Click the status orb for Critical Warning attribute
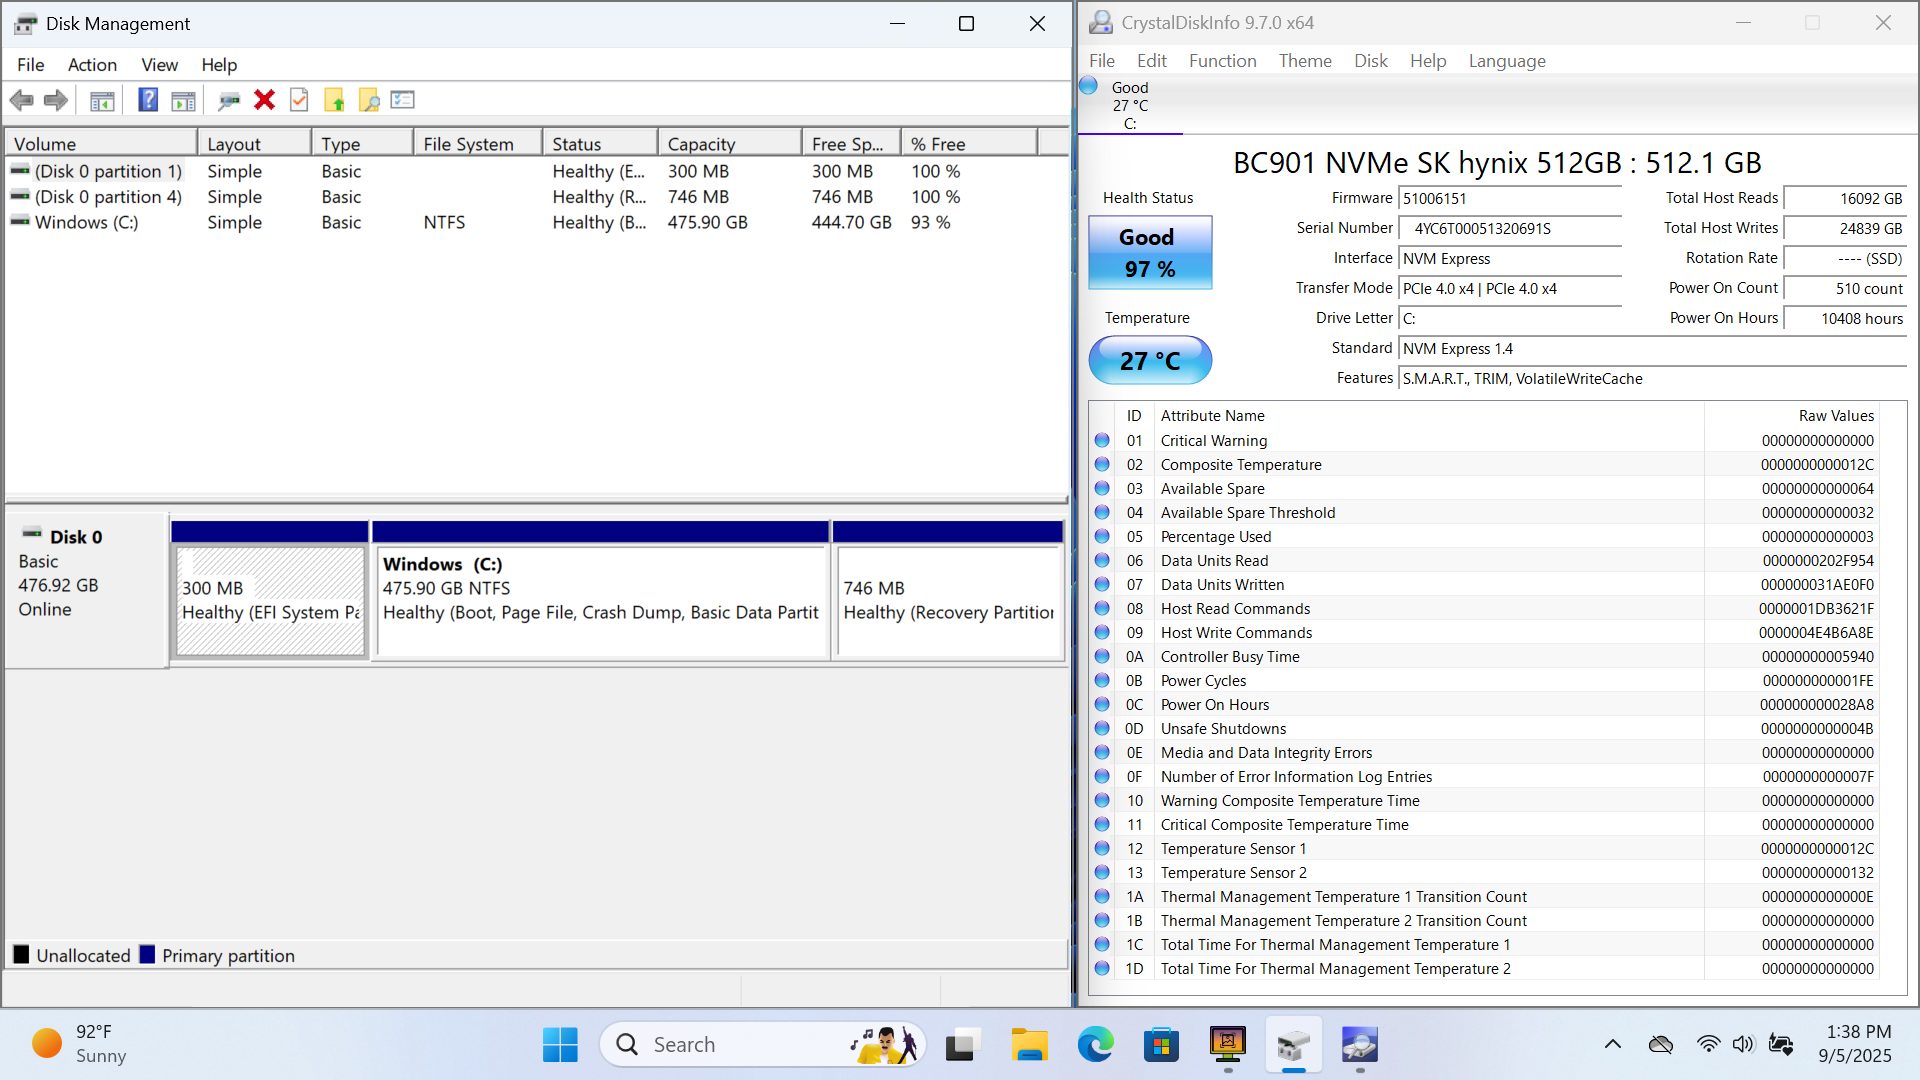The image size is (1920, 1080). (x=1102, y=440)
